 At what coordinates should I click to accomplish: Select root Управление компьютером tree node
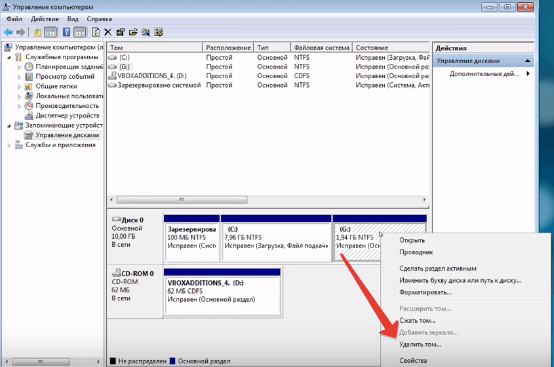59,47
